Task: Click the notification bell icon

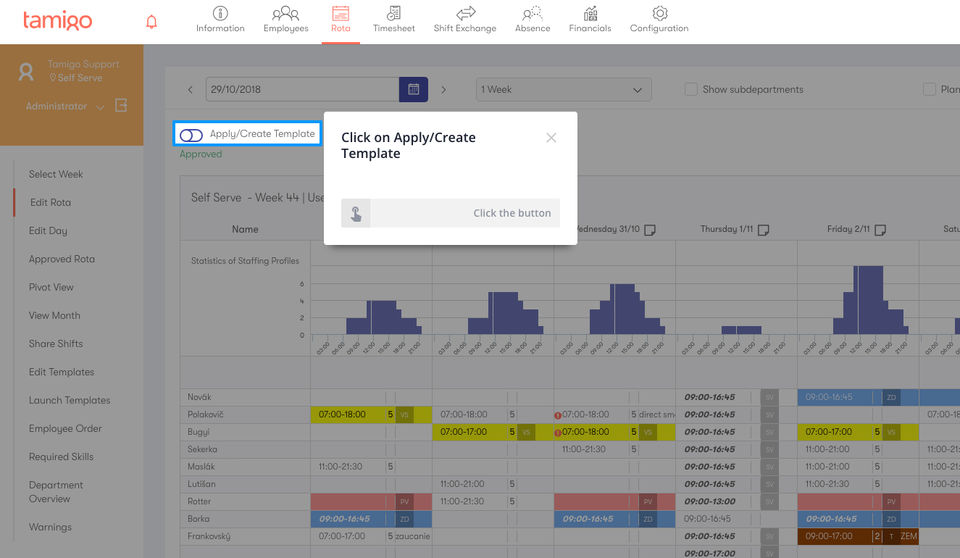Action: click(151, 22)
